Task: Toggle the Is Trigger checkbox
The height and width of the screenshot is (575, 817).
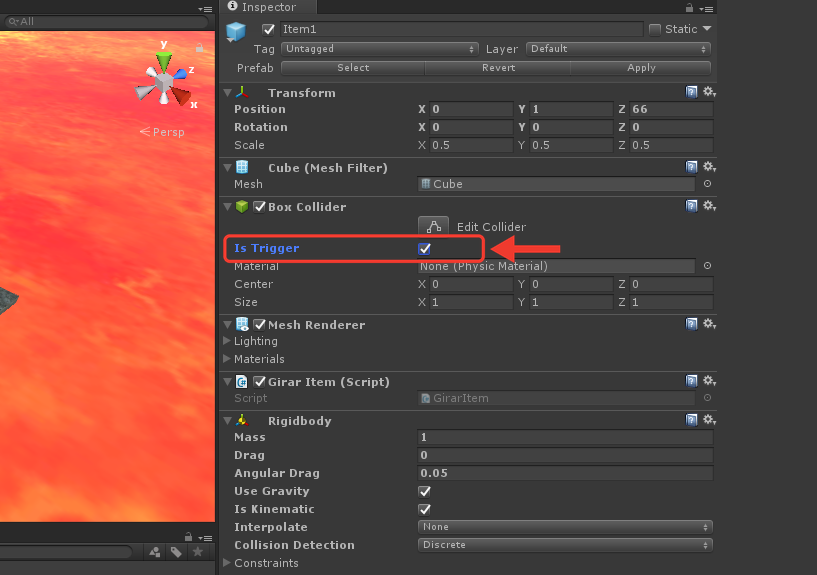Action: 425,249
